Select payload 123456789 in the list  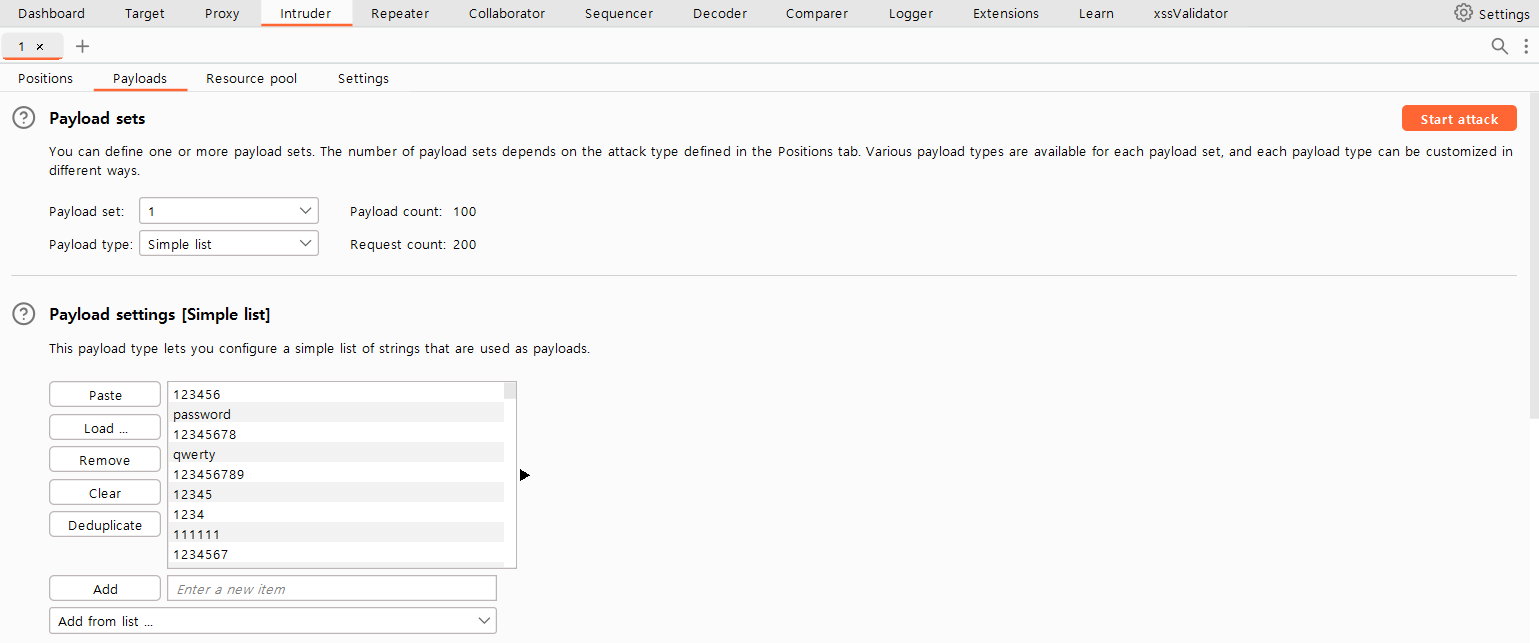click(x=336, y=474)
